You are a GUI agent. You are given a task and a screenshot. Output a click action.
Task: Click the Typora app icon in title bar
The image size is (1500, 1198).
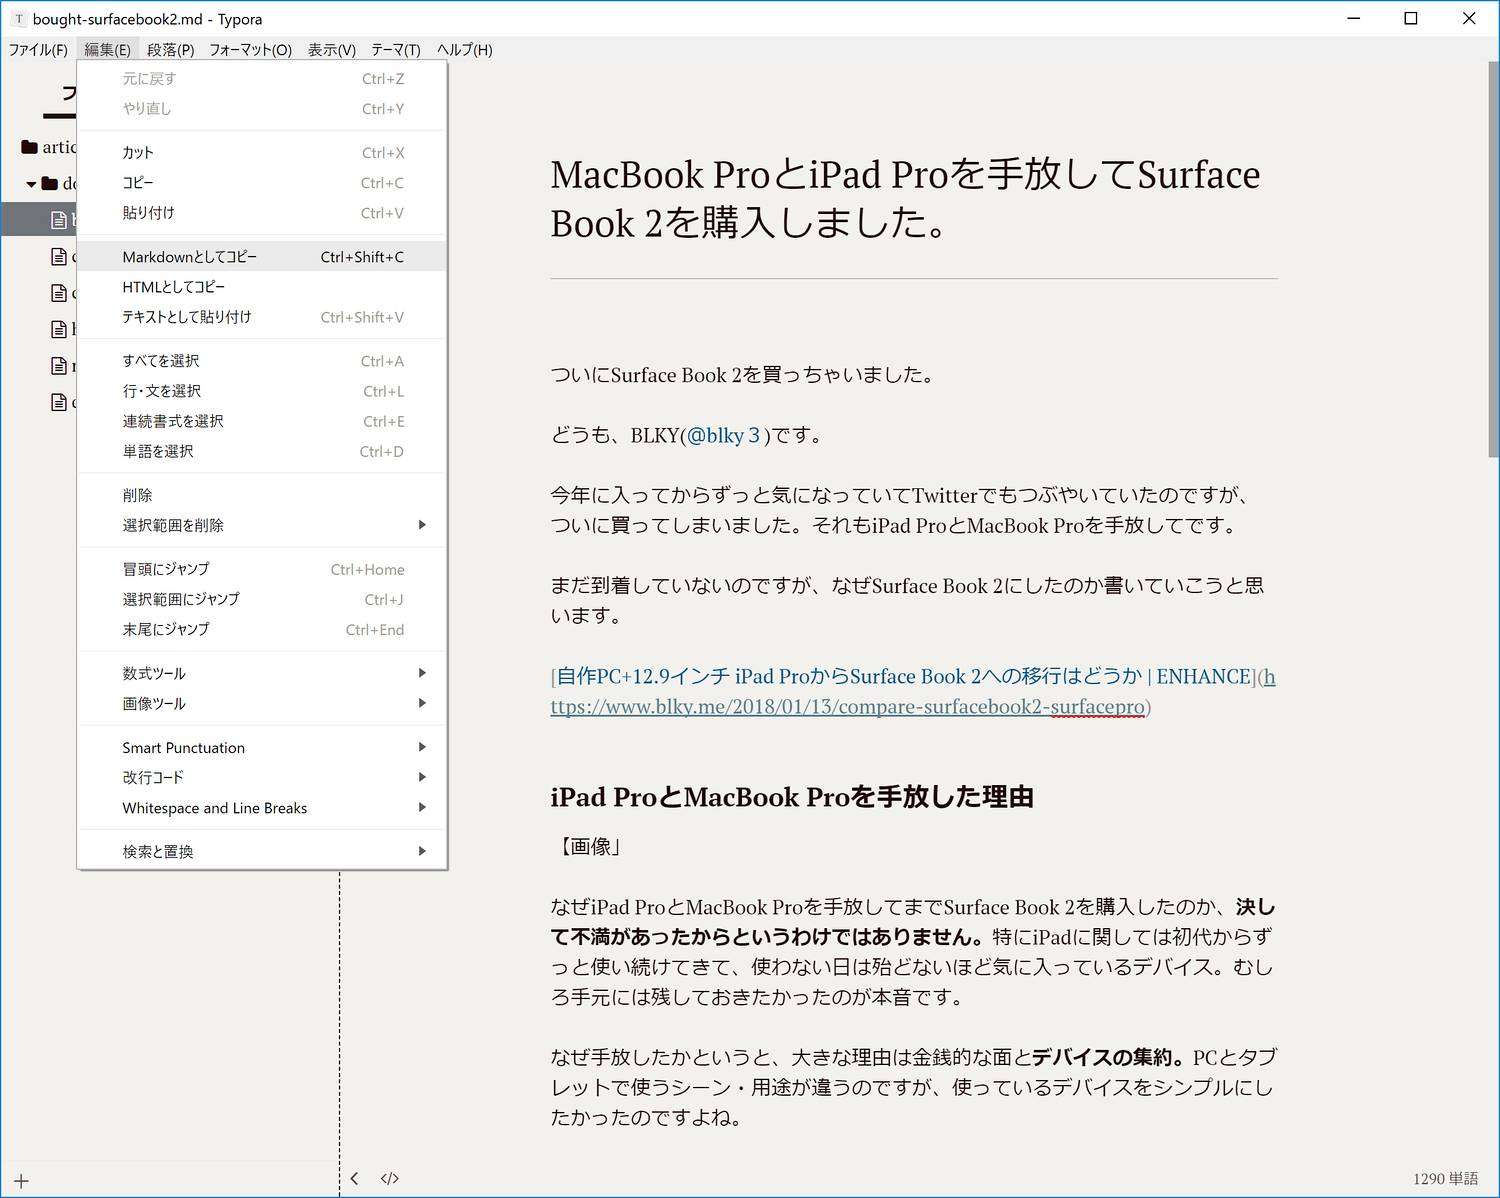[18, 19]
